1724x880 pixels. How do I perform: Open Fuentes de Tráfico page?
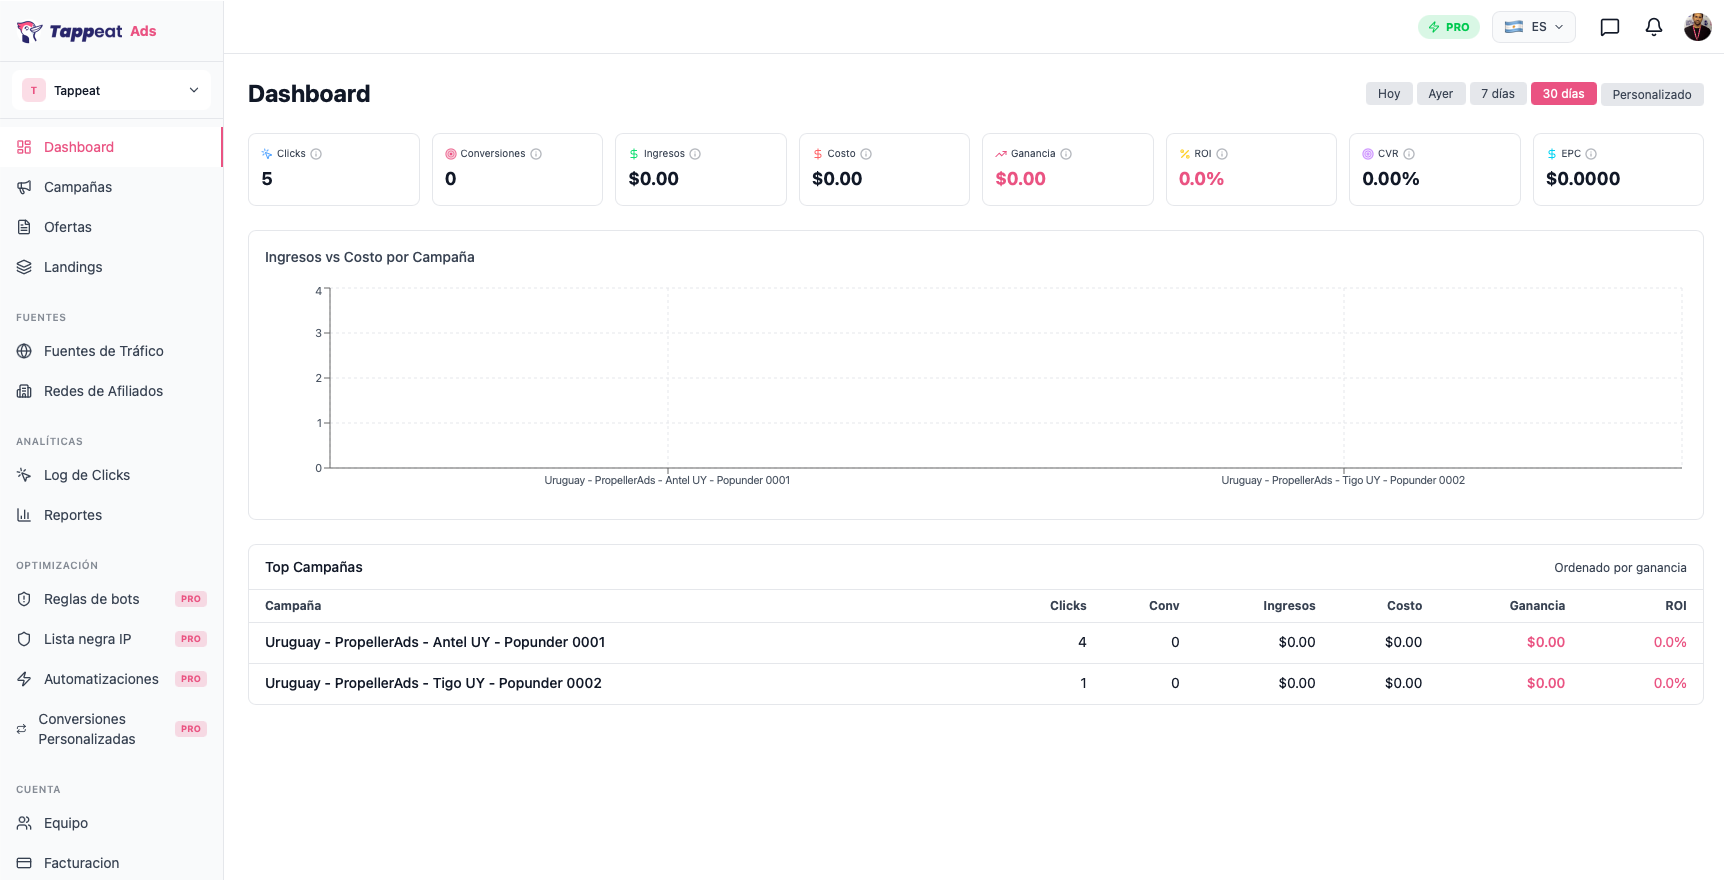pos(111,351)
